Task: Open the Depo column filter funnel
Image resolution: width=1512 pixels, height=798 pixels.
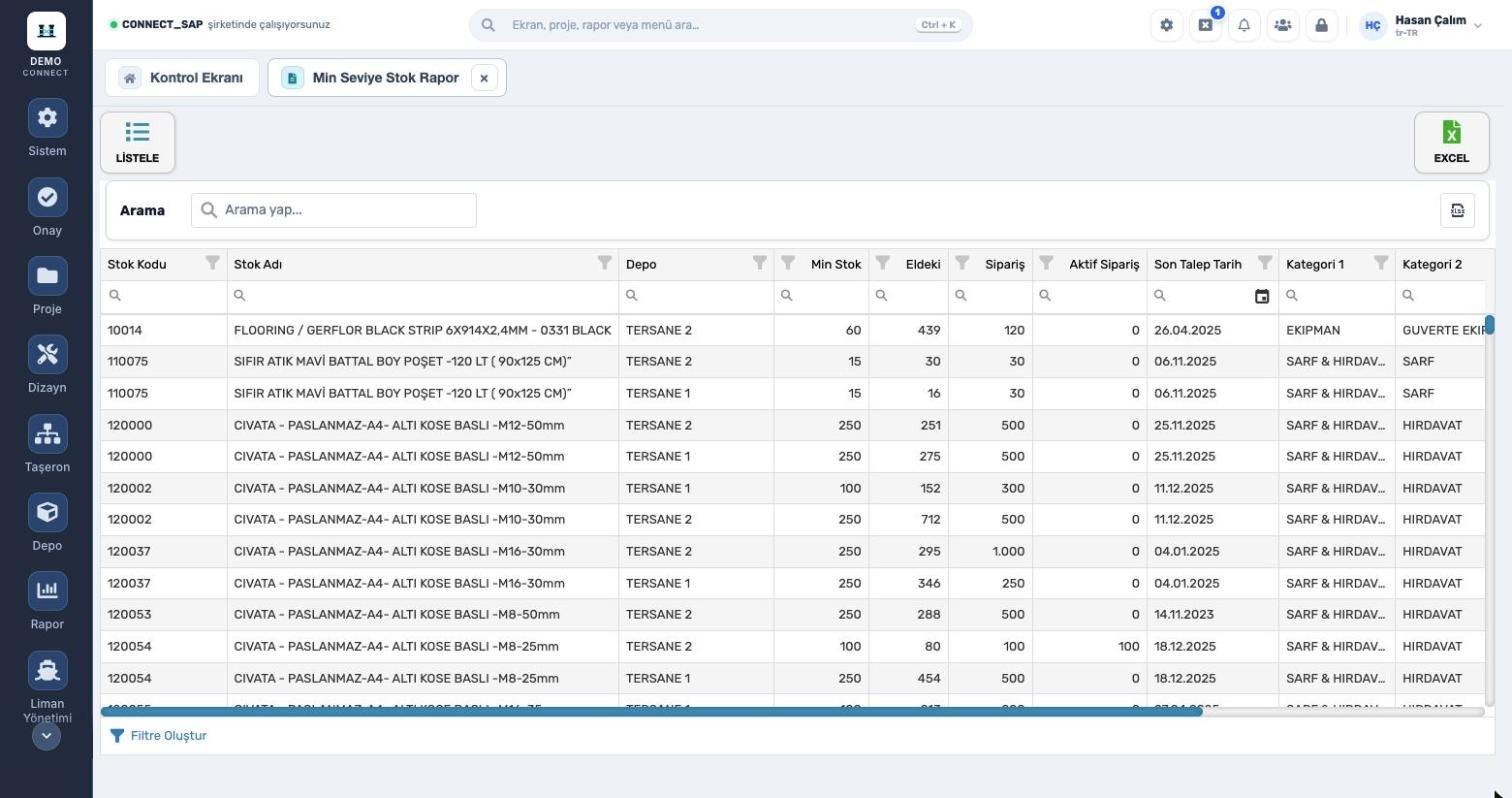Action: click(759, 263)
